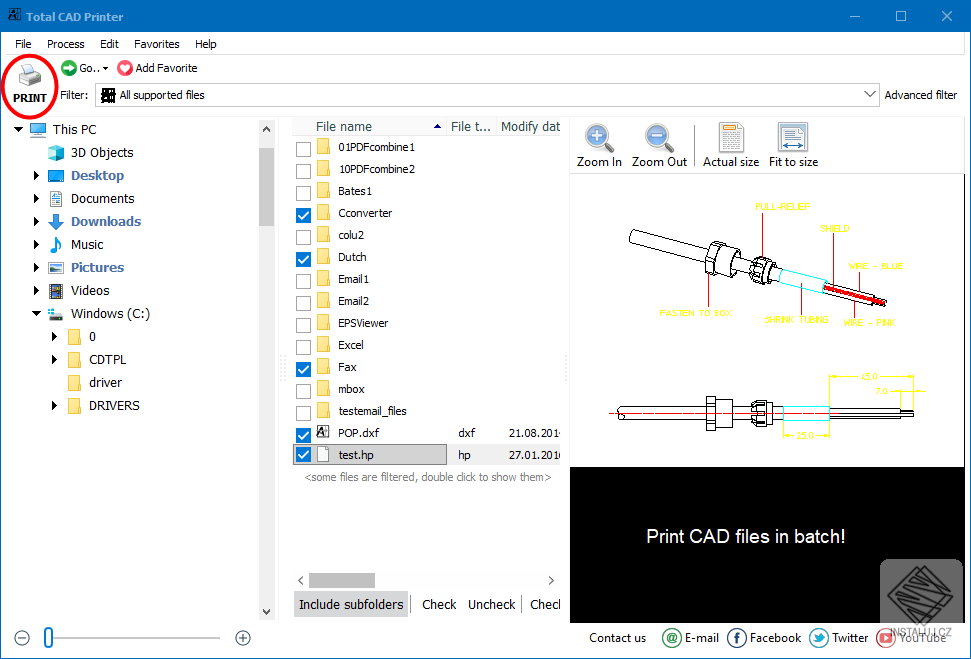
Task: Uncheck the Cconverter folder checkbox
Action: click(x=303, y=215)
